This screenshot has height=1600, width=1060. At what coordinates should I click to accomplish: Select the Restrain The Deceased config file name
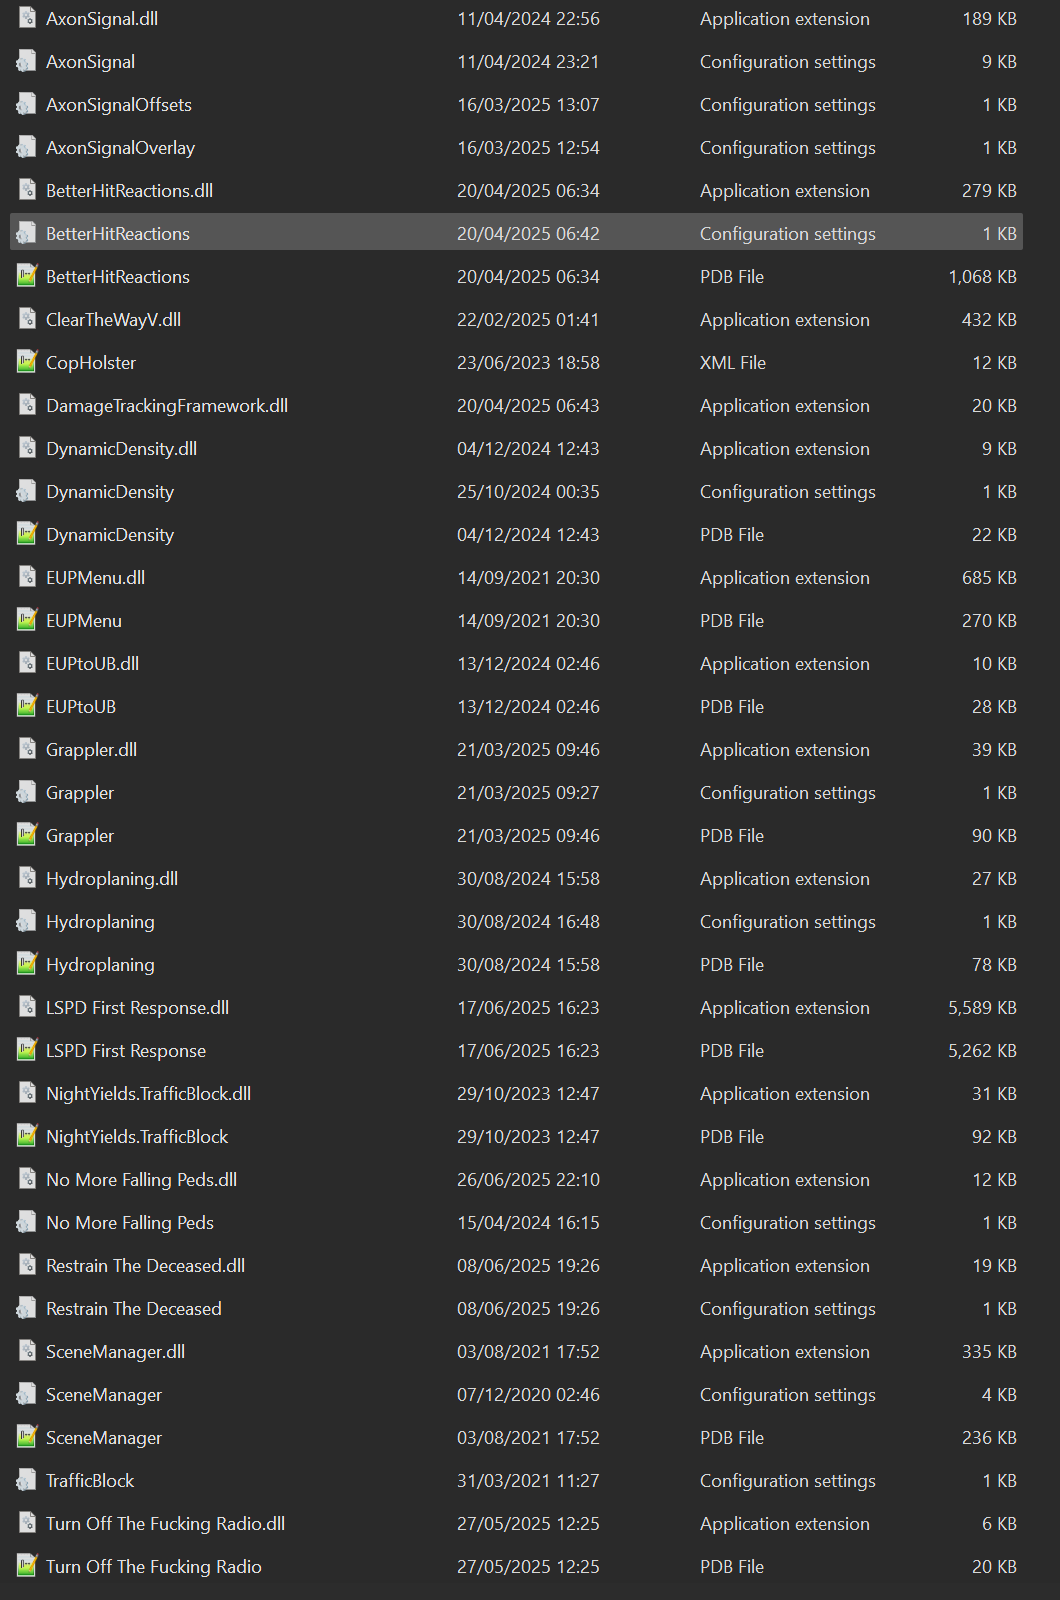coord(134,1309)
